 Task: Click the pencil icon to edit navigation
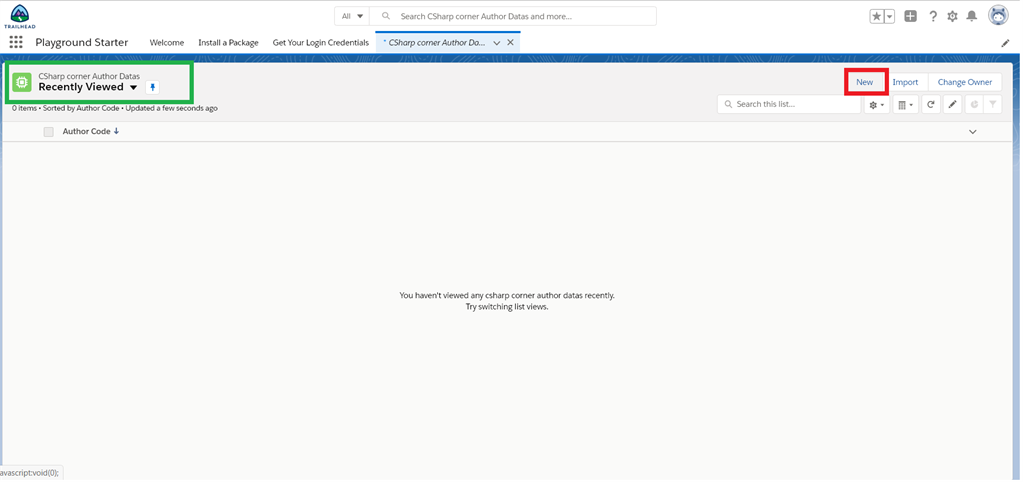tap(1005, 43)
